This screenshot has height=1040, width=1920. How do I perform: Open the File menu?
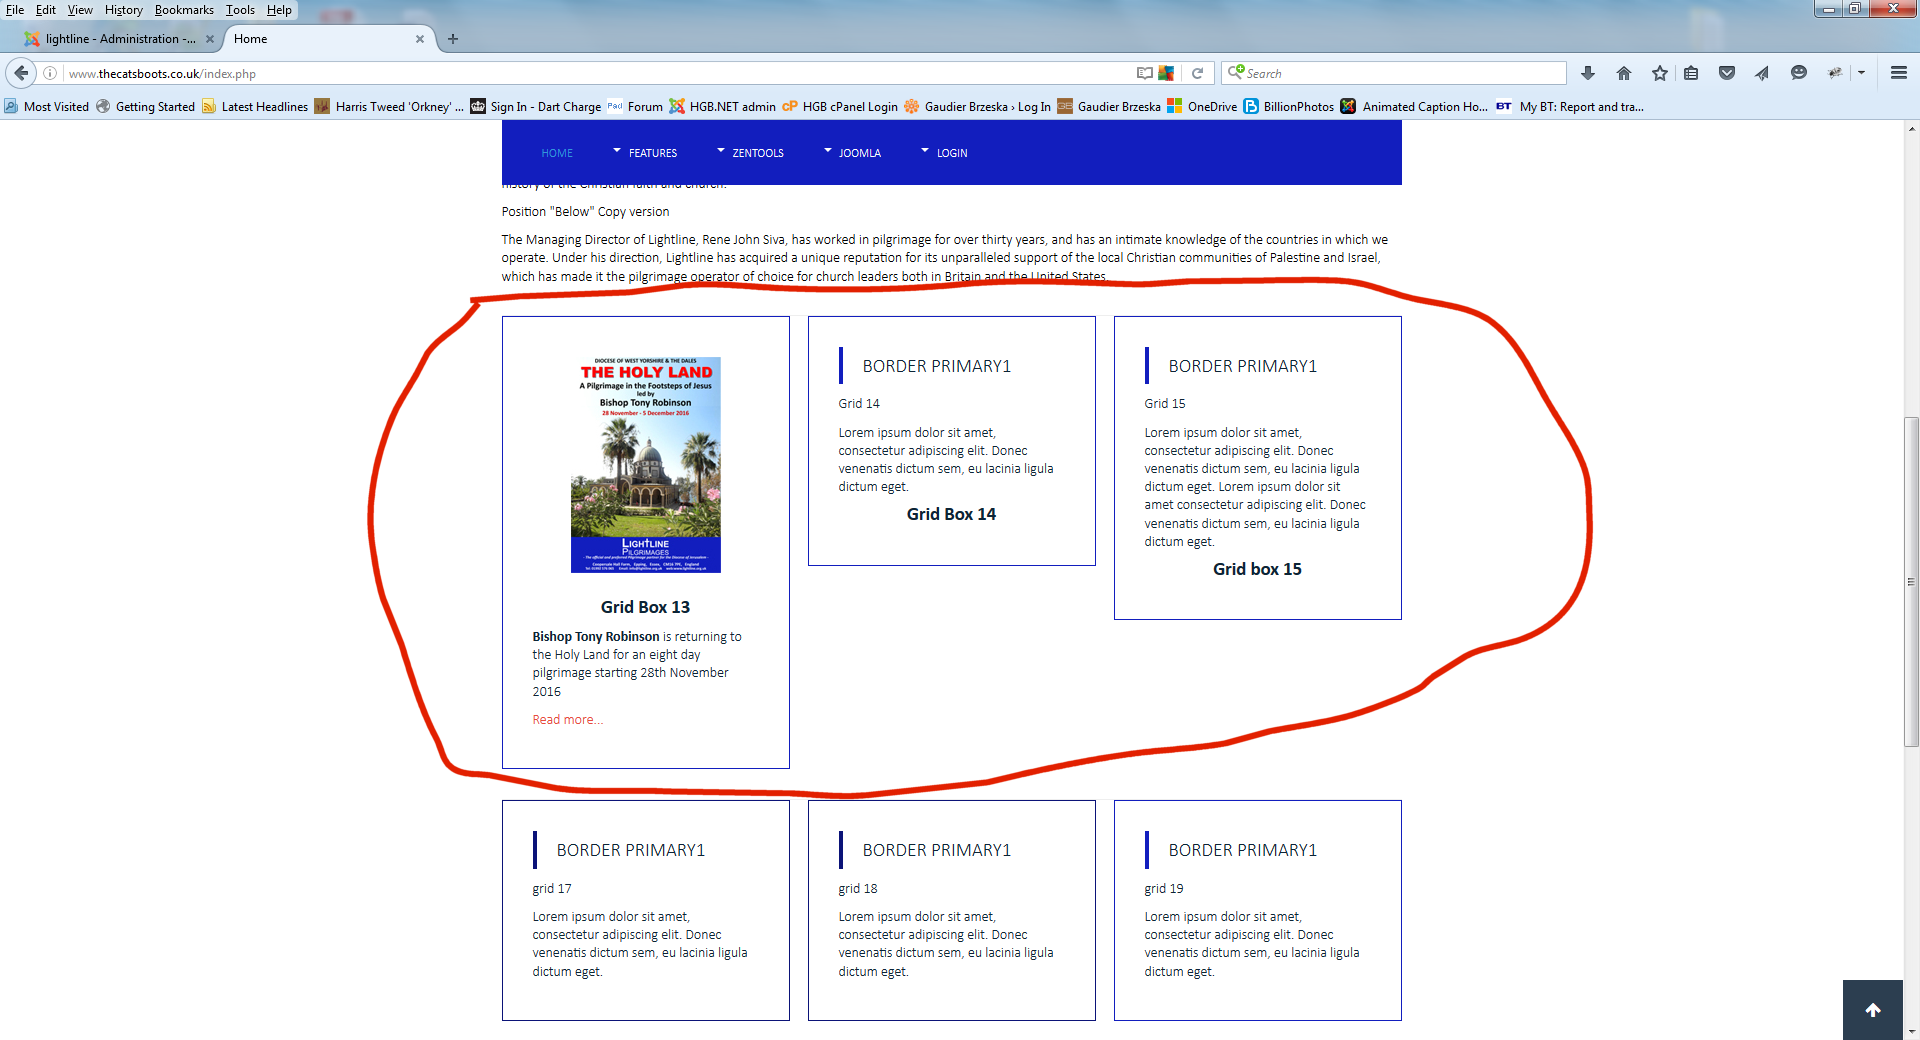click(15, 10)
